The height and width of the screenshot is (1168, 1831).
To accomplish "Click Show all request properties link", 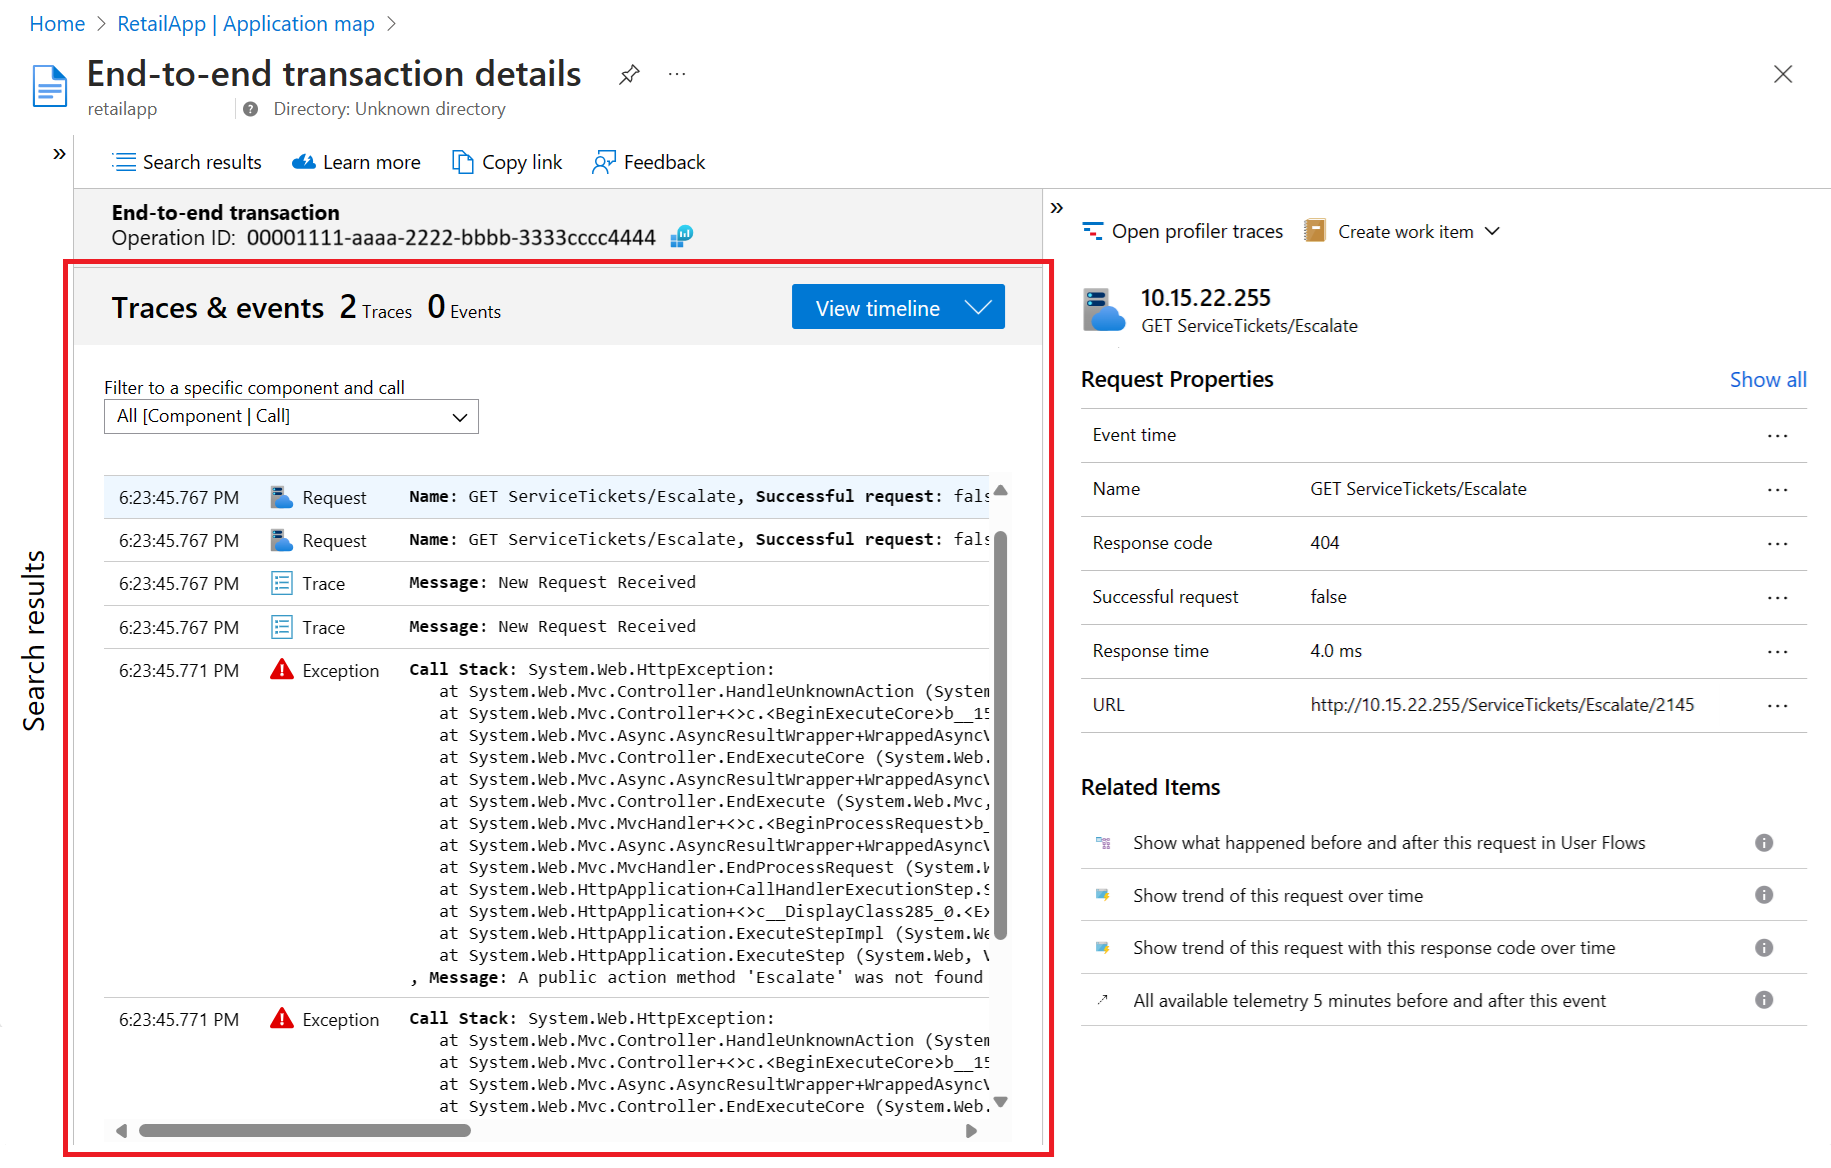I will 1767,380.
